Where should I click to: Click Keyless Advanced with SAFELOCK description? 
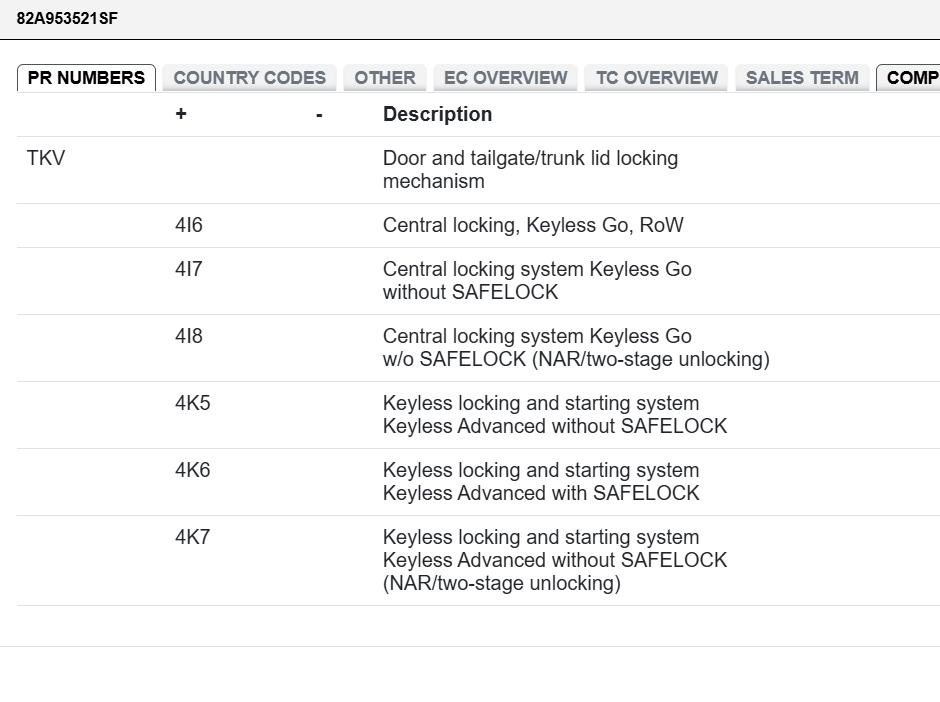pos(541,482)
